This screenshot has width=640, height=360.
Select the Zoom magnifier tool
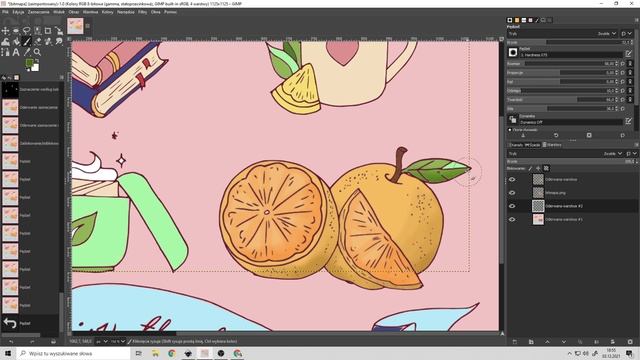(x=37, y=52)
